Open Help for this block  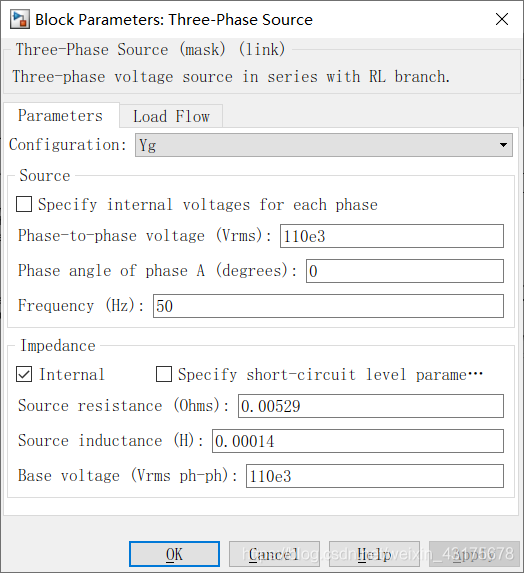pyautogui.click(x=374, y=554)
